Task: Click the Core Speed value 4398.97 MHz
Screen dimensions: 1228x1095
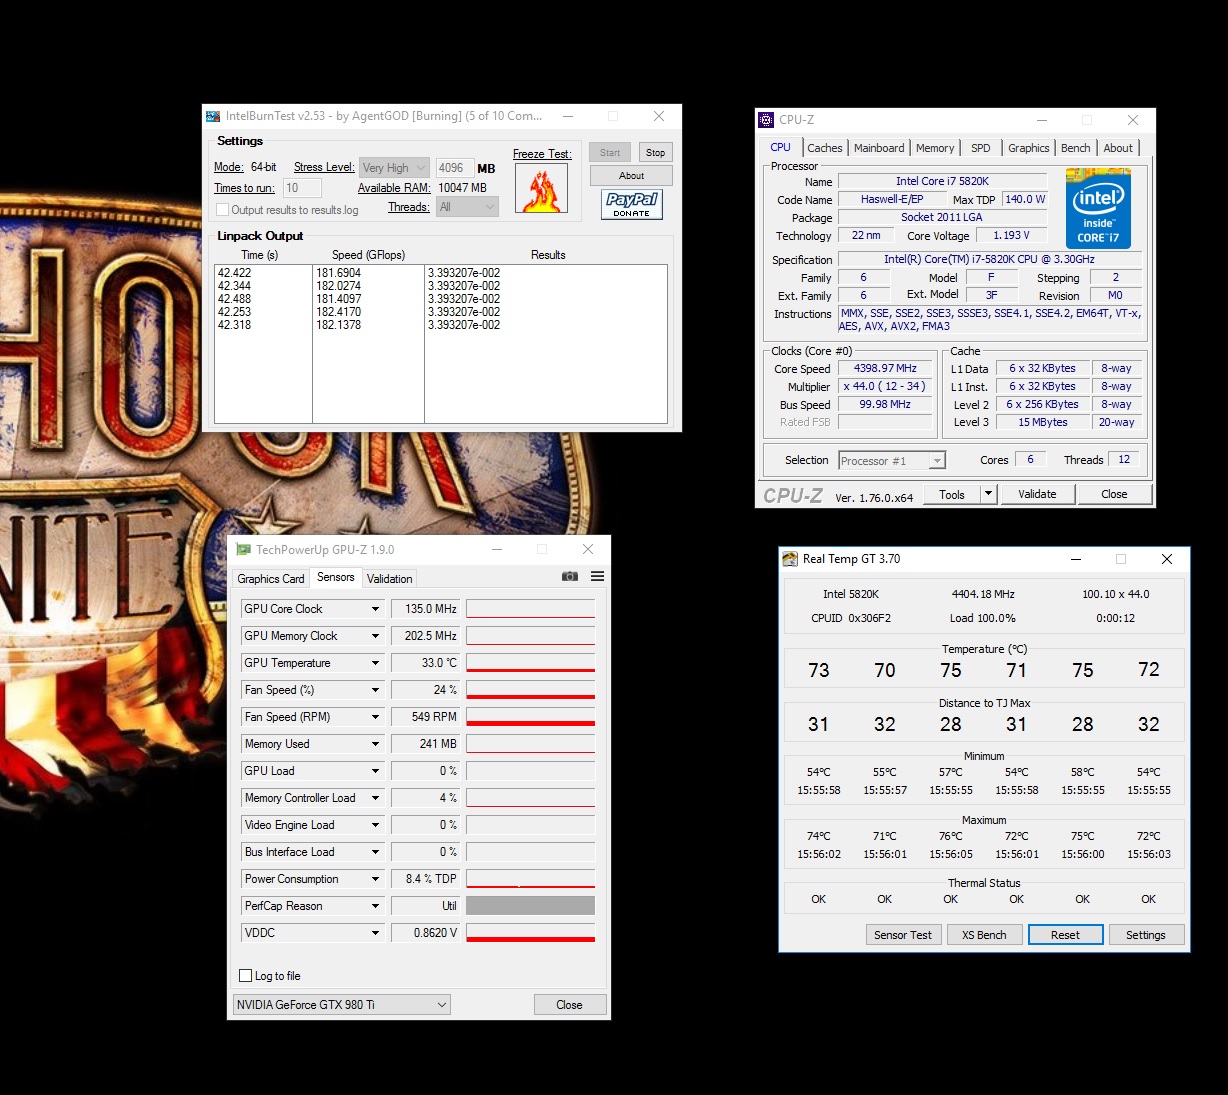Action: click(885, 368)
